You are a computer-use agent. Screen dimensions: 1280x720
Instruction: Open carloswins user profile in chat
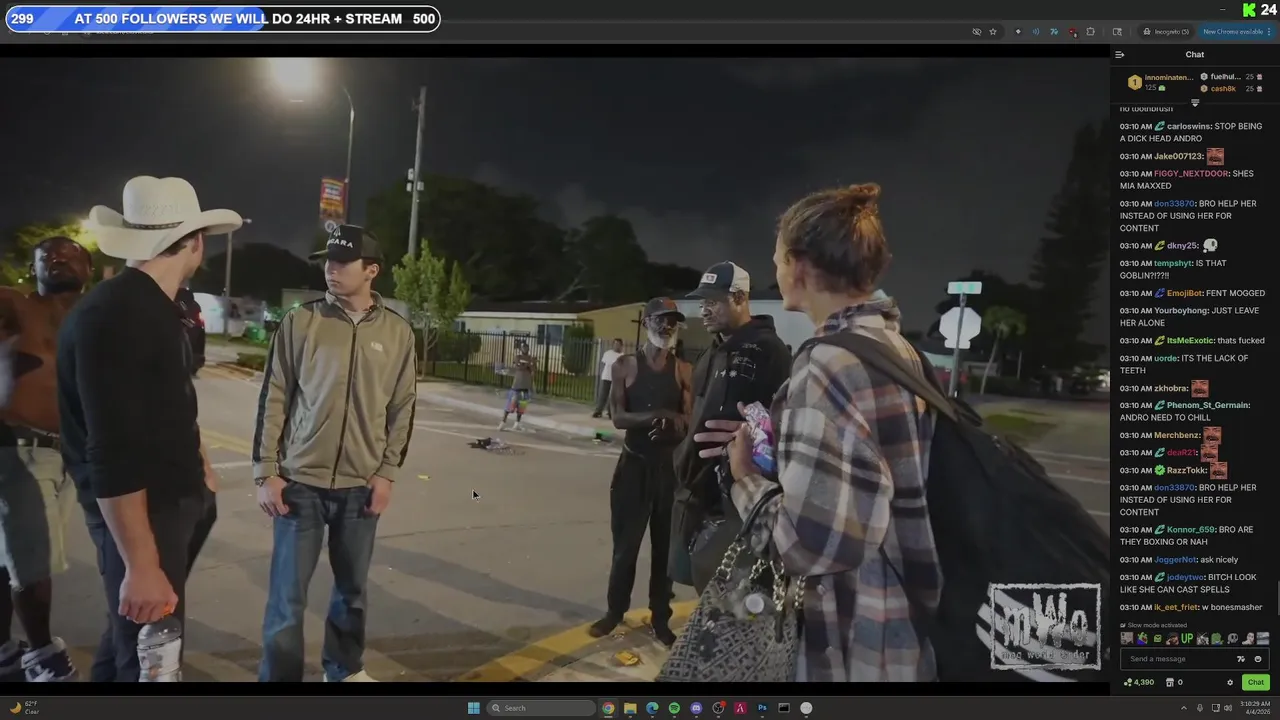1188,127
